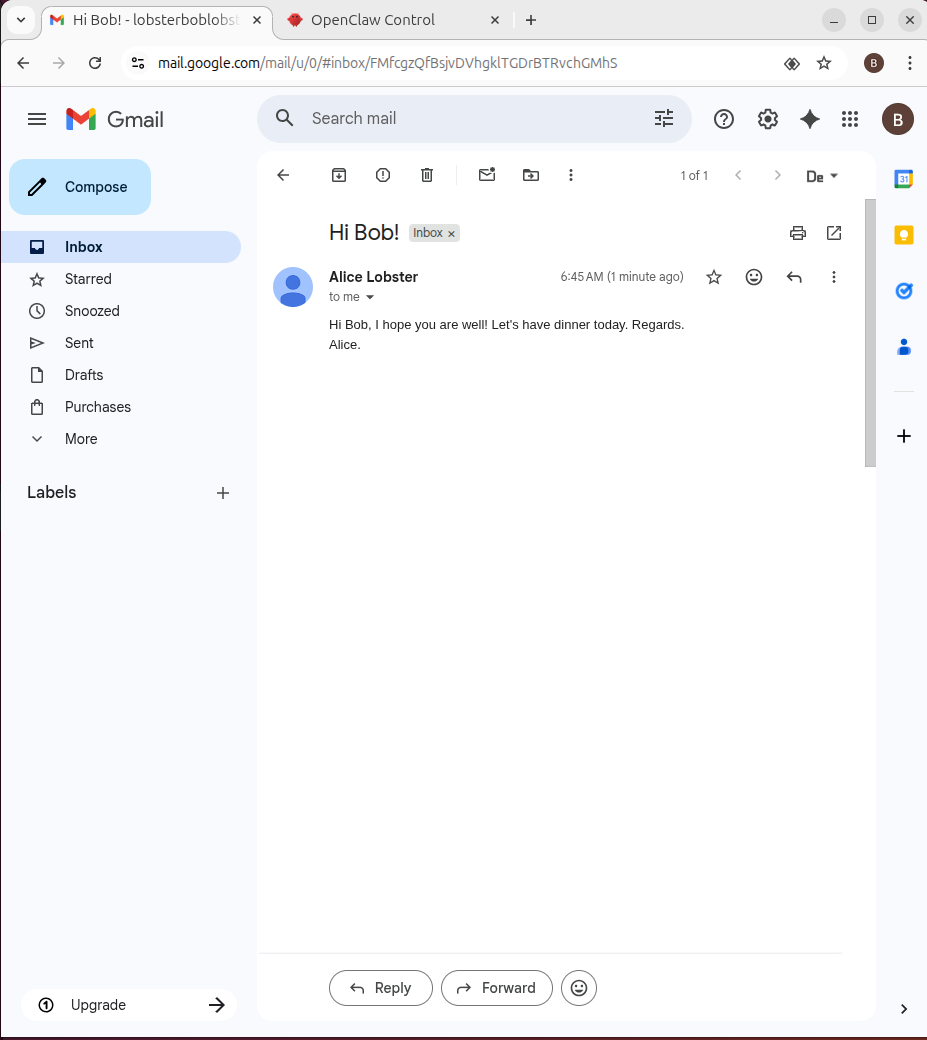Open the Sent folder
This screenshot has height=1040, width=927.
coord(79,343)
